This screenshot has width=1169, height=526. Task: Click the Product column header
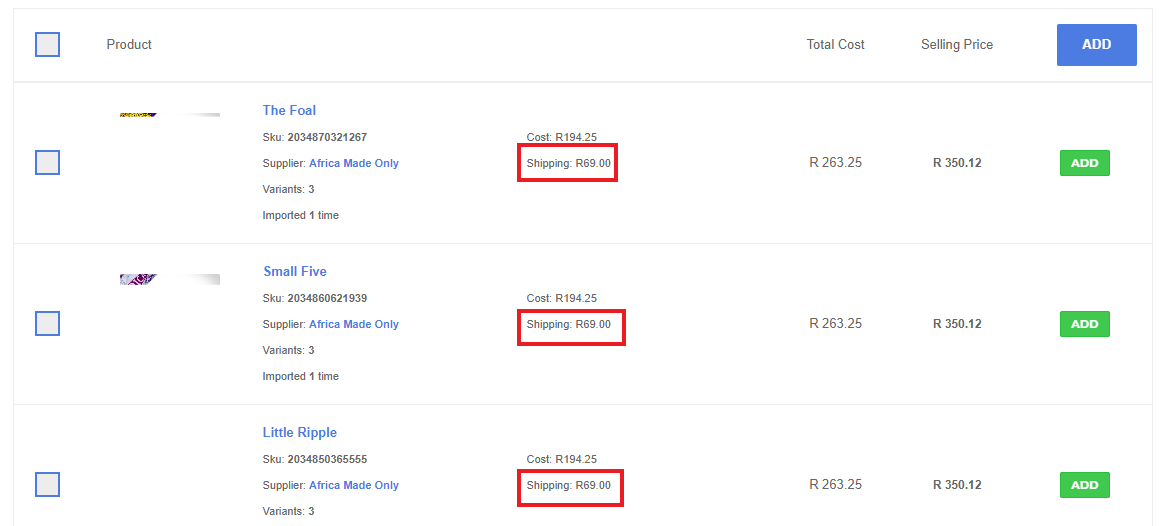pos(129,44)
